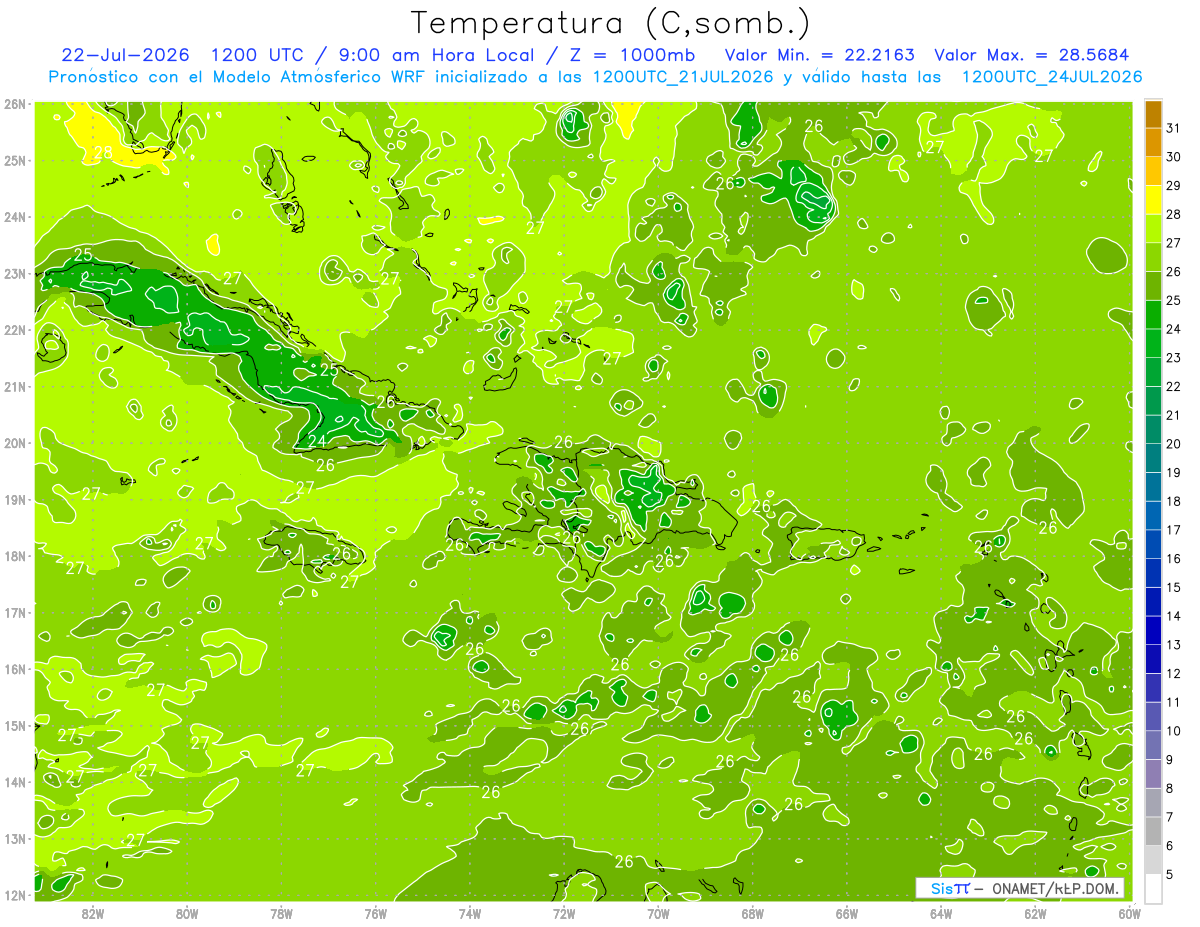Click the color scale value "11"
This screenshot has height=927, width=1200.
1173,703
